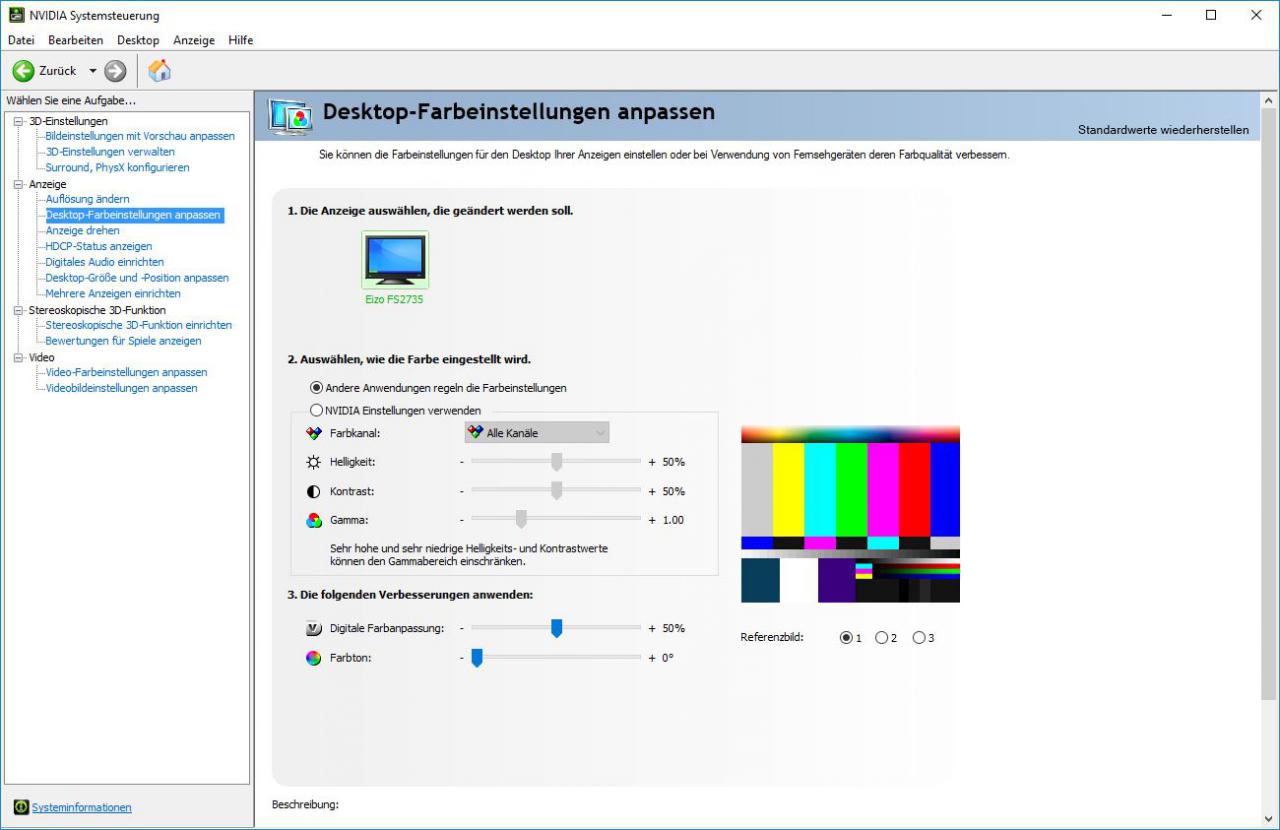Open "Stereoskopische 3D-Funktion einrichten" page
Screen dimensions: 1280x830
point(138,325)
